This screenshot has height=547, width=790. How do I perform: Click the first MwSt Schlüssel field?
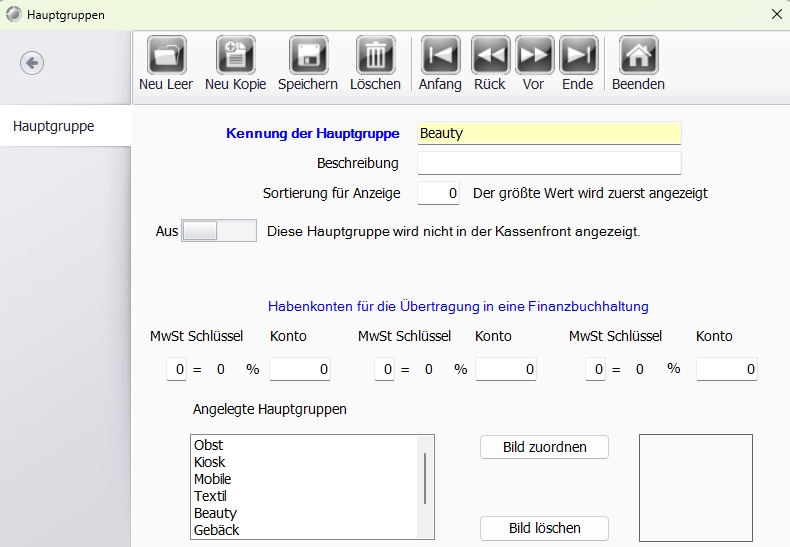pyautogui.click(x=176, y=369)
